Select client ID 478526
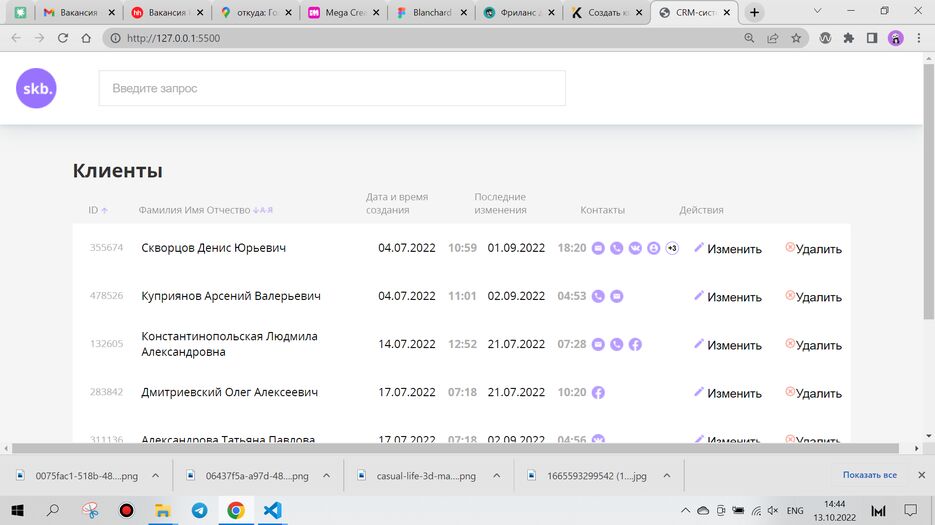This screenshot has width=935, height=525. pos(106,295)
